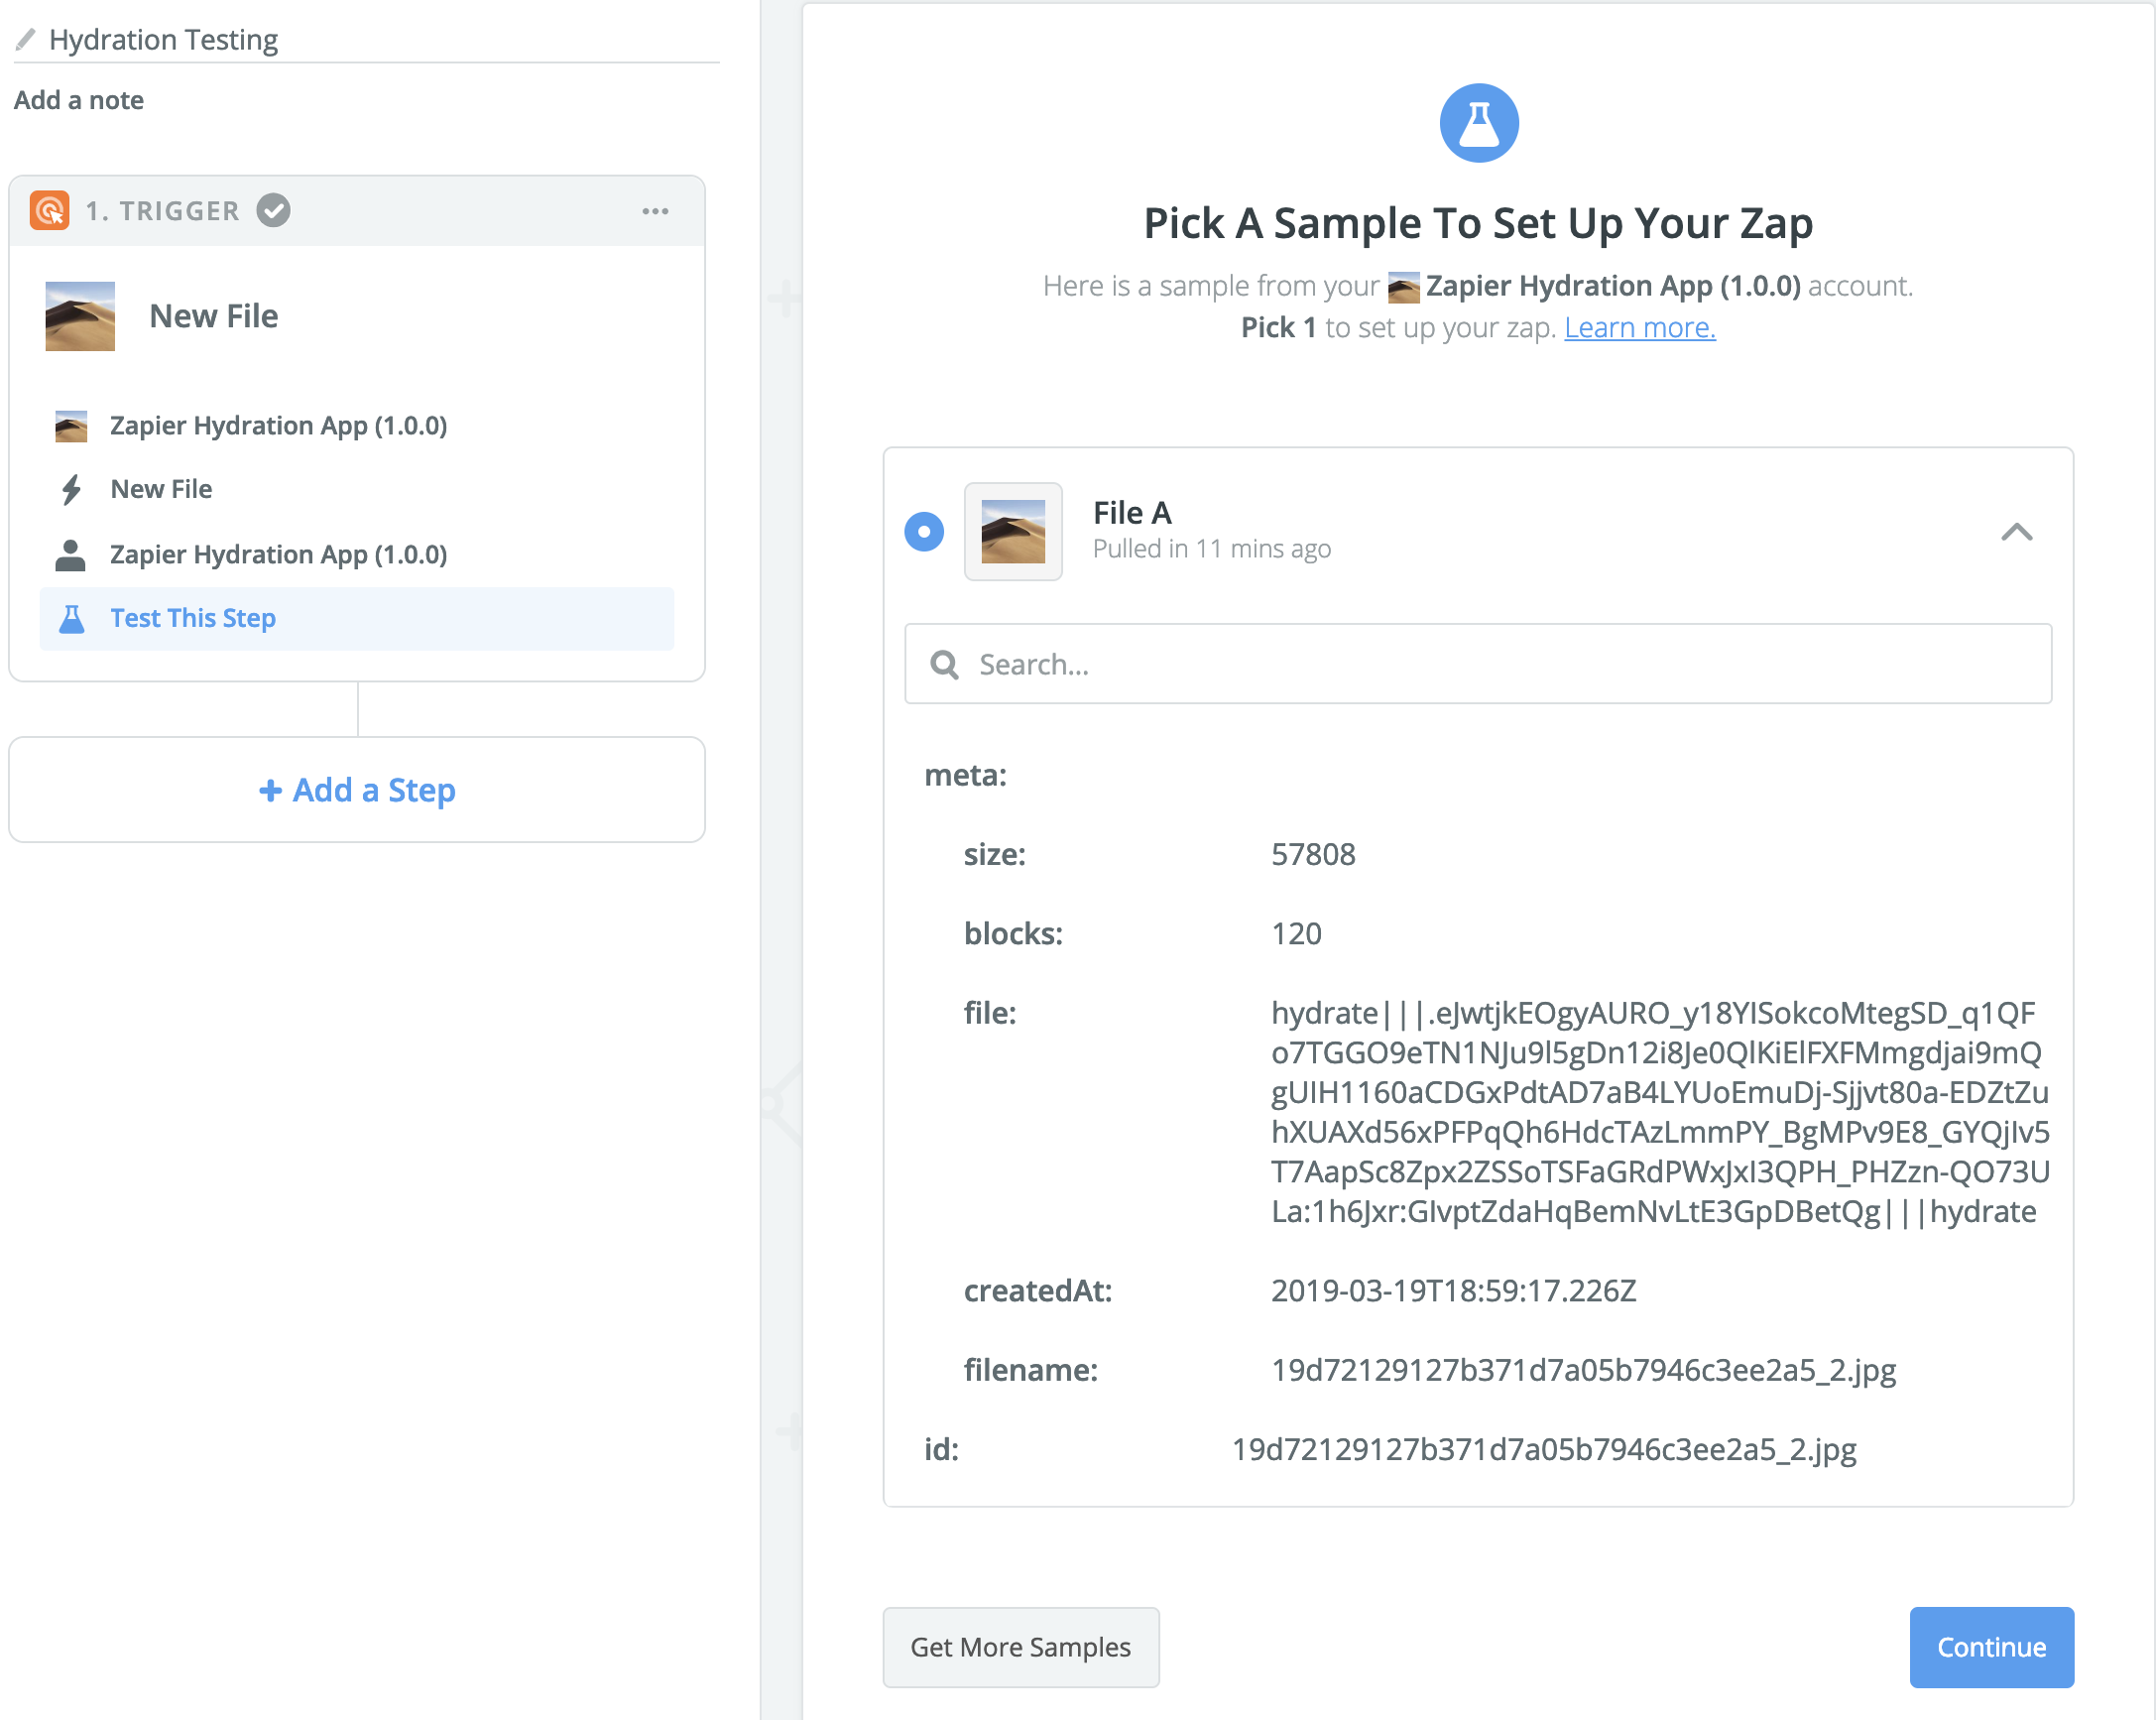The height and width of the screenshot is (1720, 2156).
Task: Click the trigger step checkmark icon
Action: point(273,211)
